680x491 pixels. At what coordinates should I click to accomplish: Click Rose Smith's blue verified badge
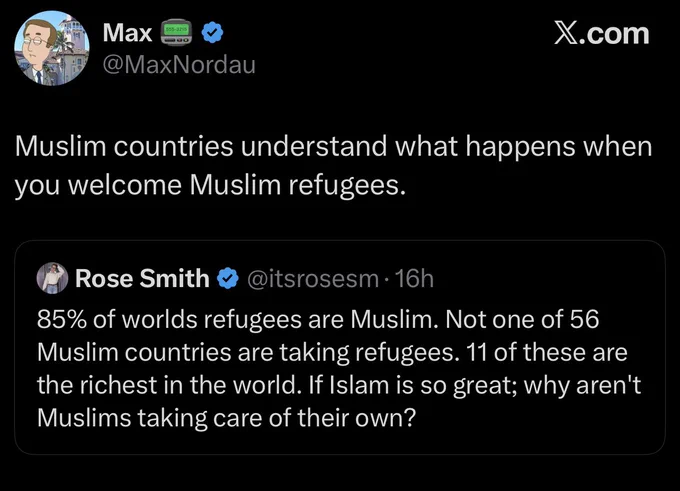pos(228,278)
